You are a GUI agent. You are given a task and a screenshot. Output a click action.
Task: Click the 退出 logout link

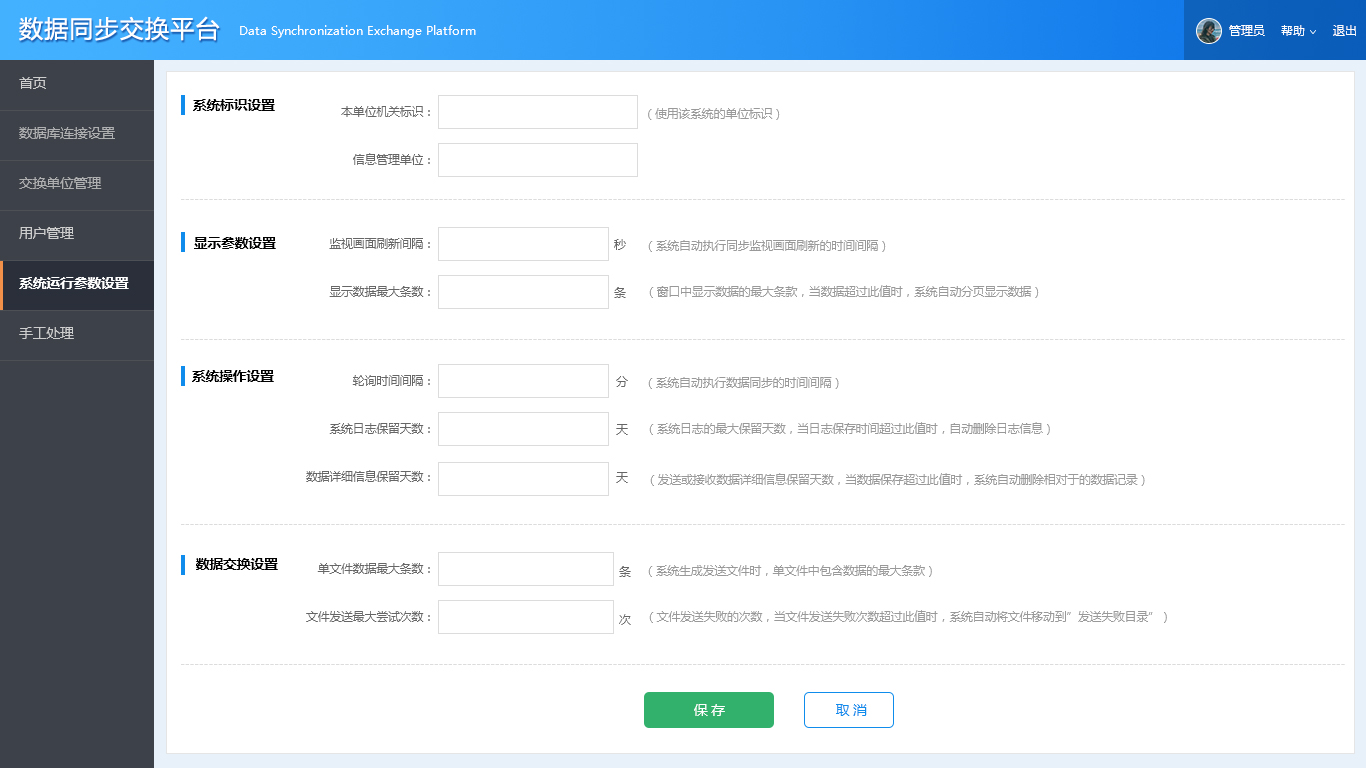(1344, 31)
